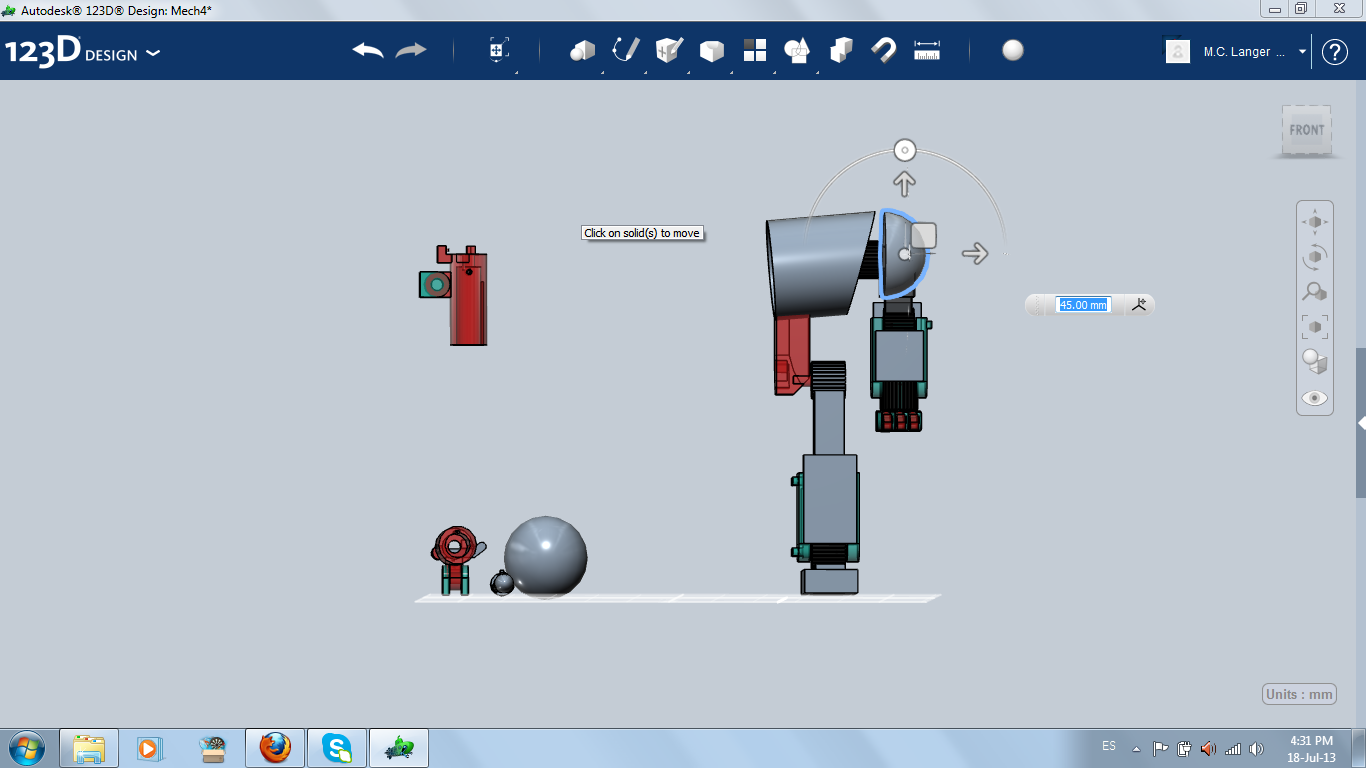The width and height of the screenshot is (1366, 768).
Task: Undo the last action
Action: coord(368,50)
